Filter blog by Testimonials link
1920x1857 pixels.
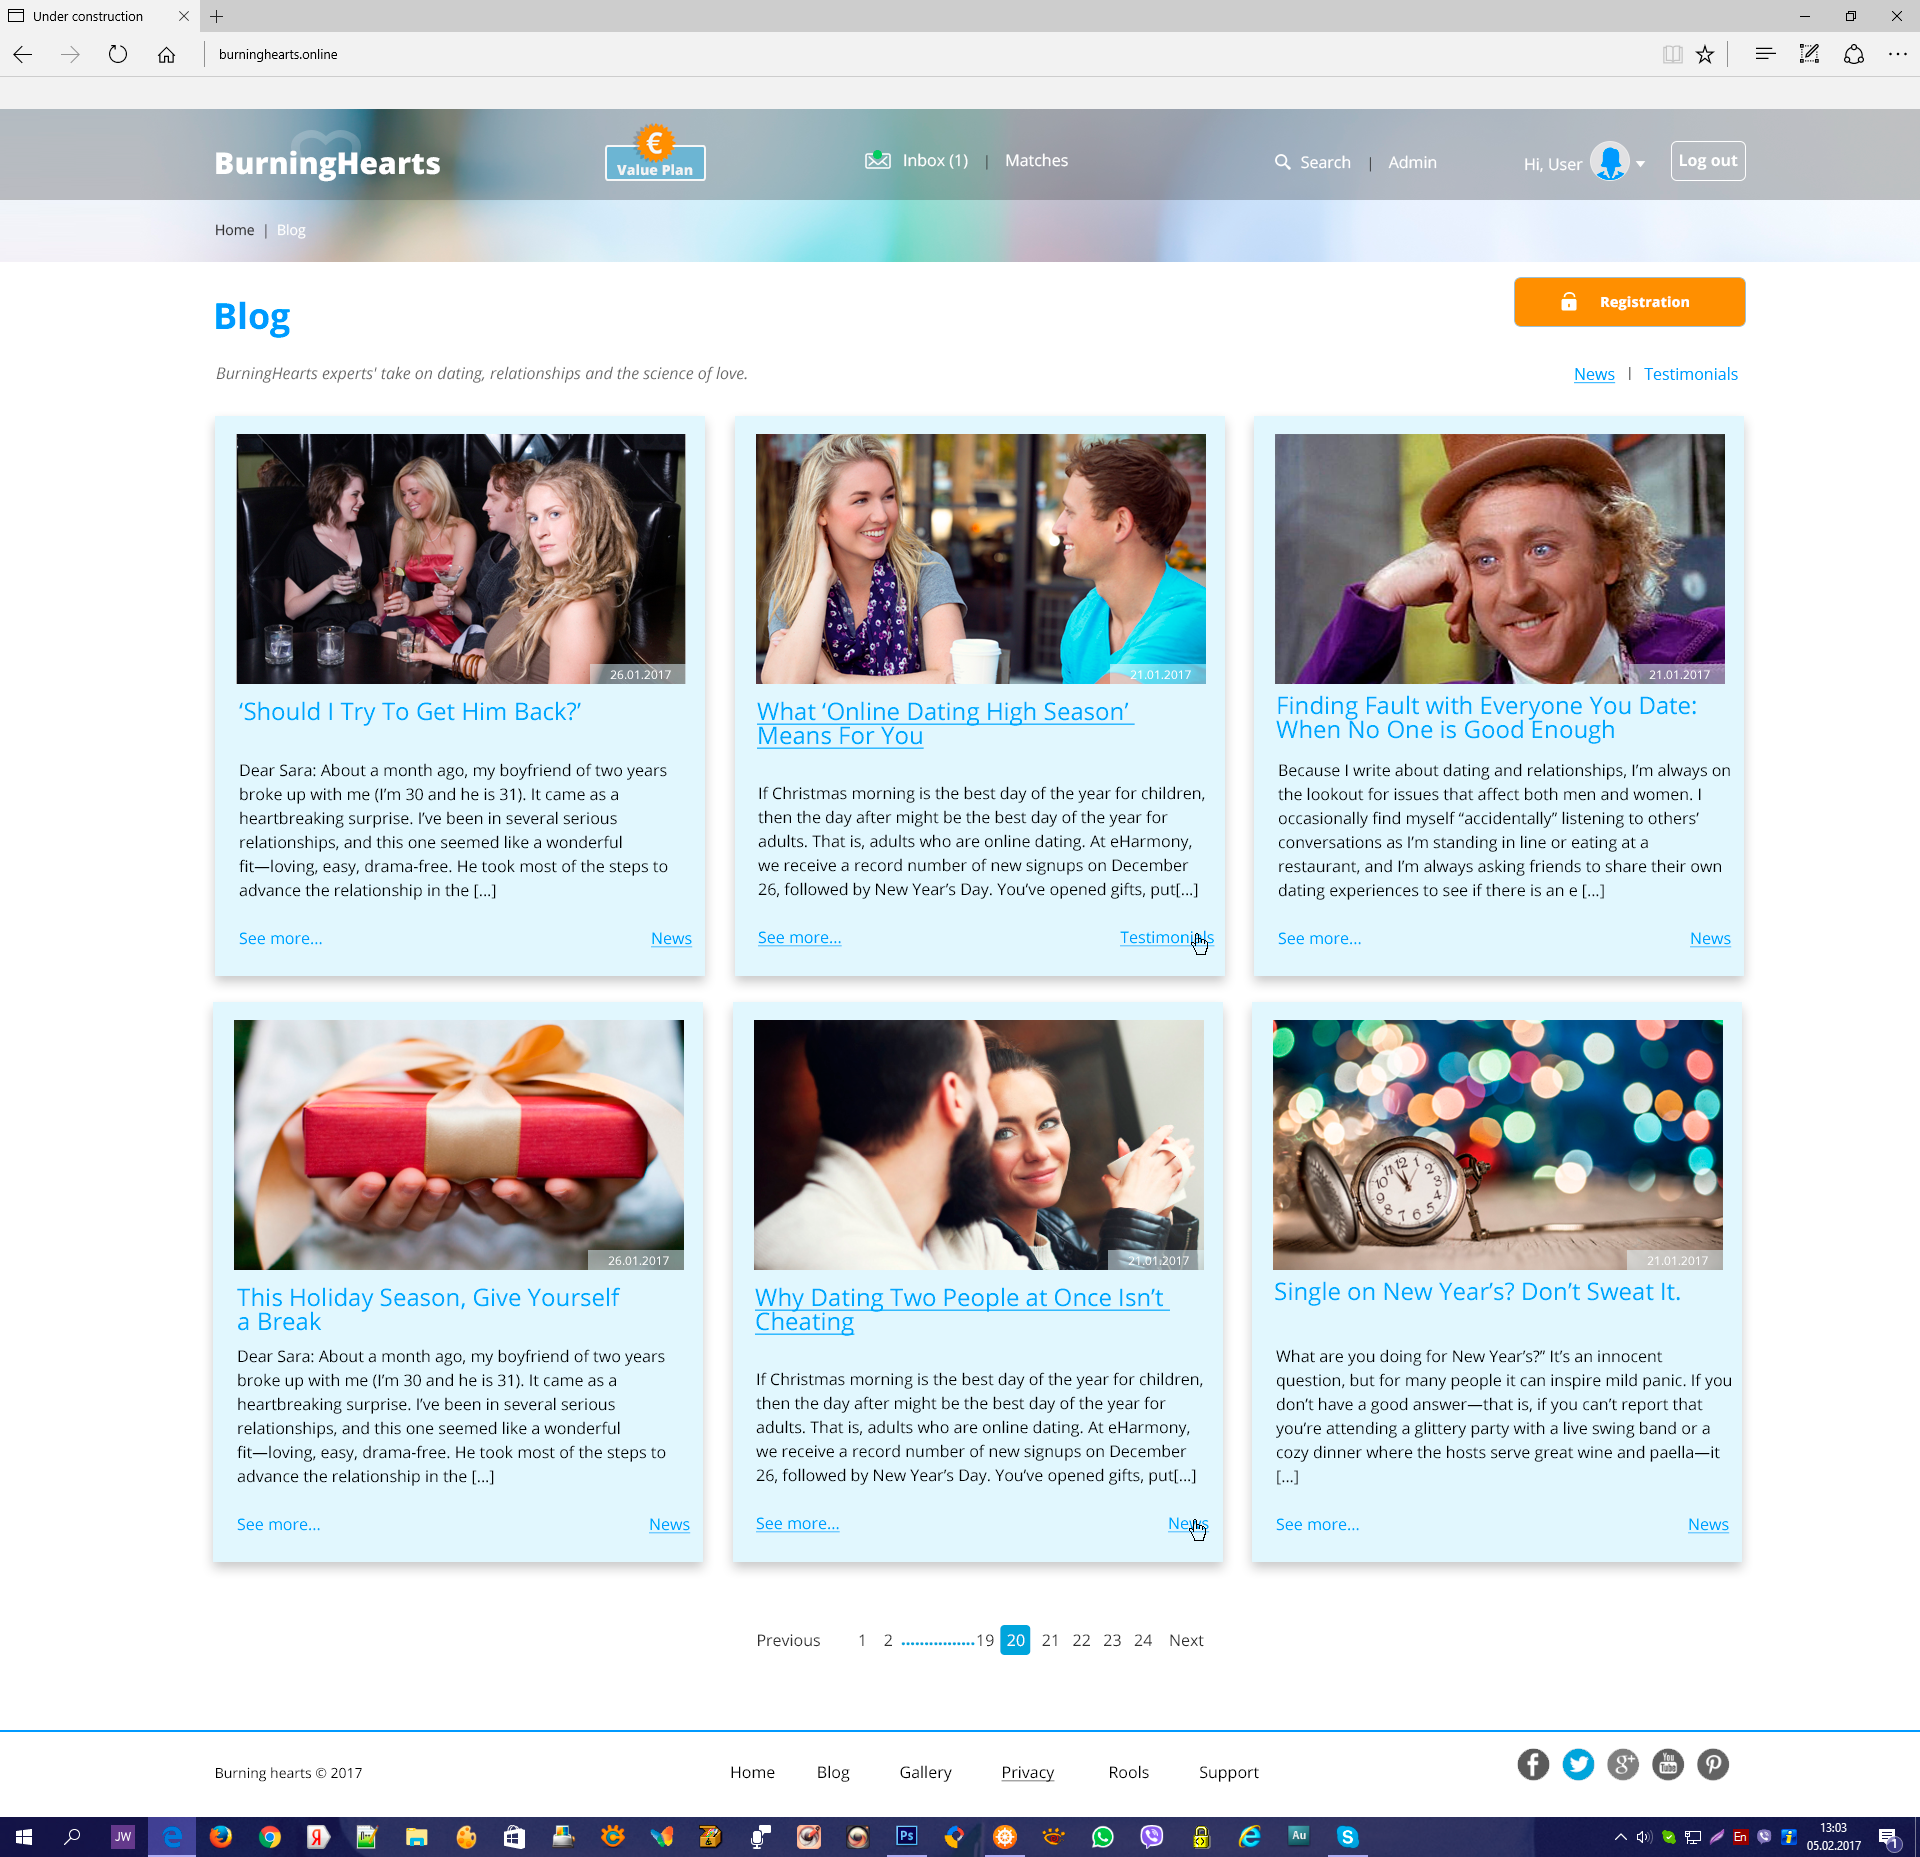coord(1690,374)
